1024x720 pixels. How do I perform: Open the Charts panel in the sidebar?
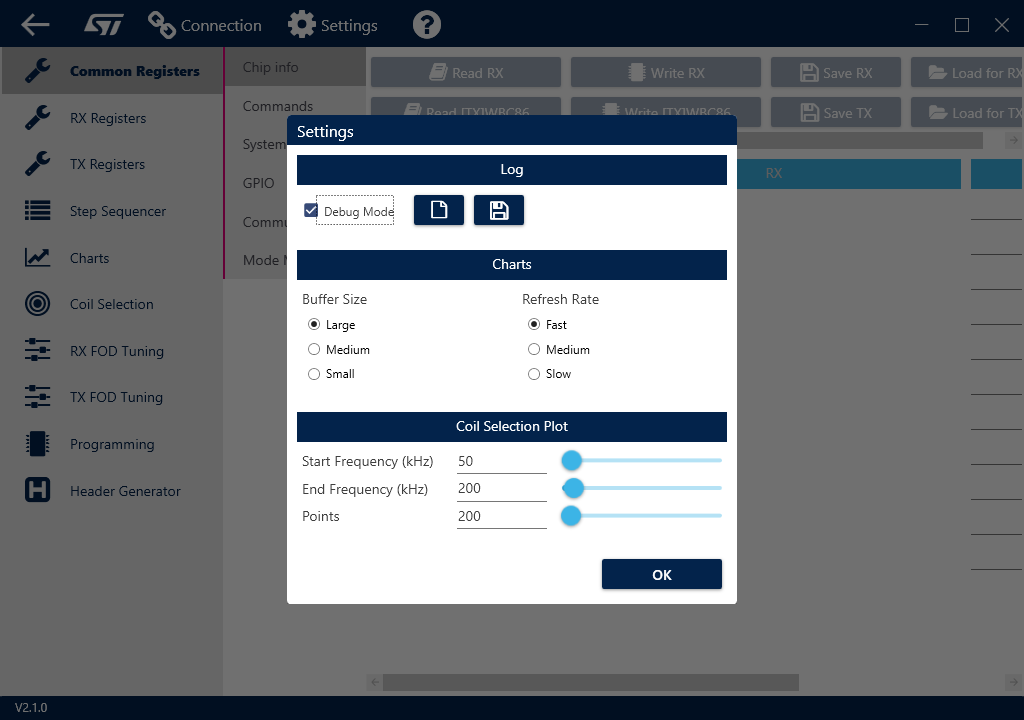[89, 257]
